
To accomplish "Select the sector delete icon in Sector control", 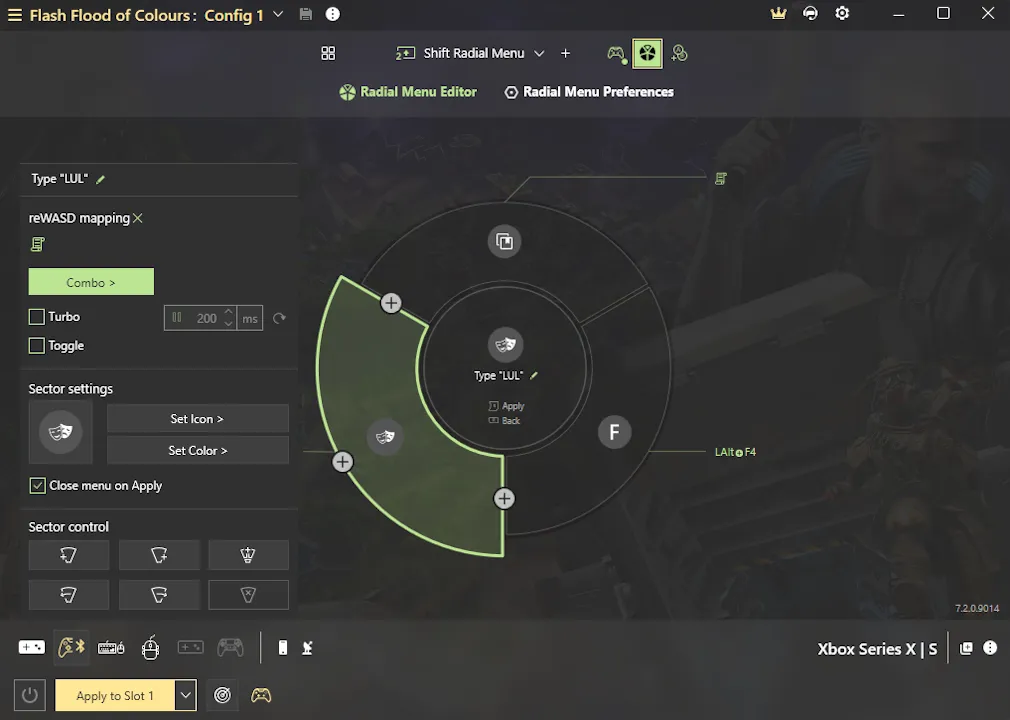I will click(x=248, y=595).
